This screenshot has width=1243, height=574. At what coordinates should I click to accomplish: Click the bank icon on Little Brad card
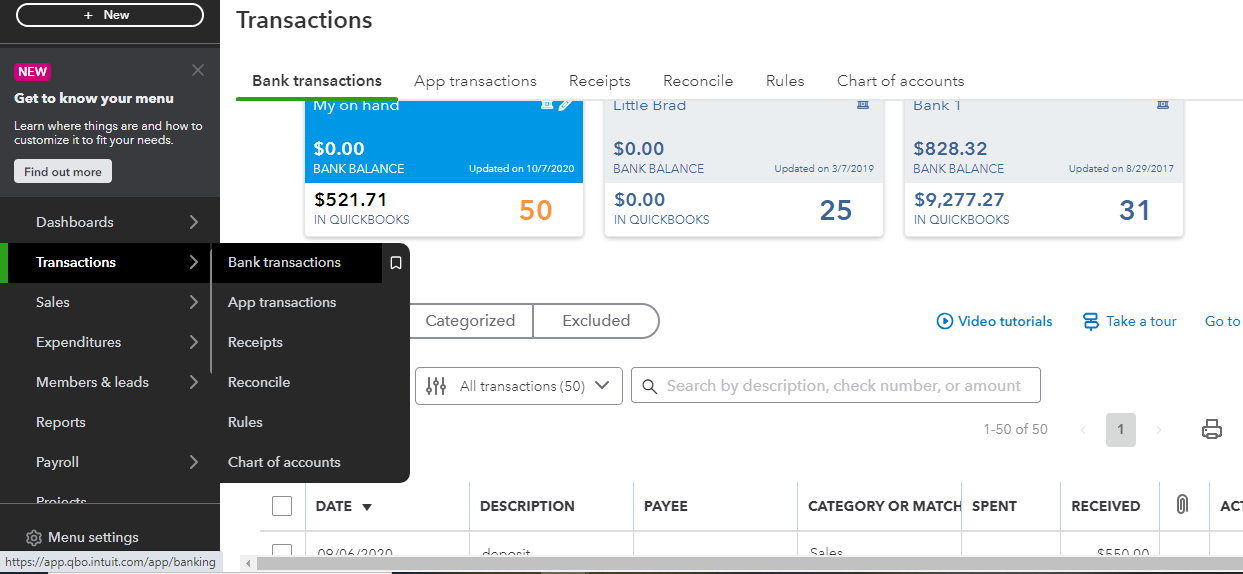862,105
